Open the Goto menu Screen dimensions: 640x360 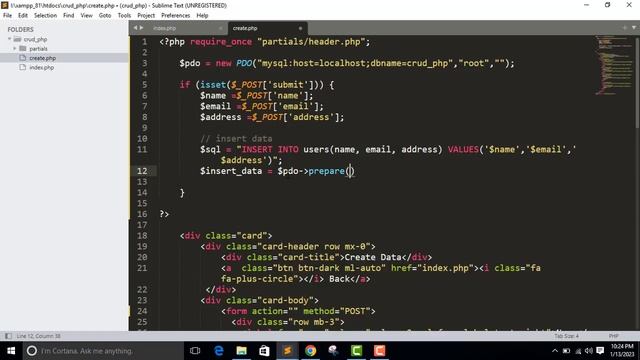[x=105, y=16]
